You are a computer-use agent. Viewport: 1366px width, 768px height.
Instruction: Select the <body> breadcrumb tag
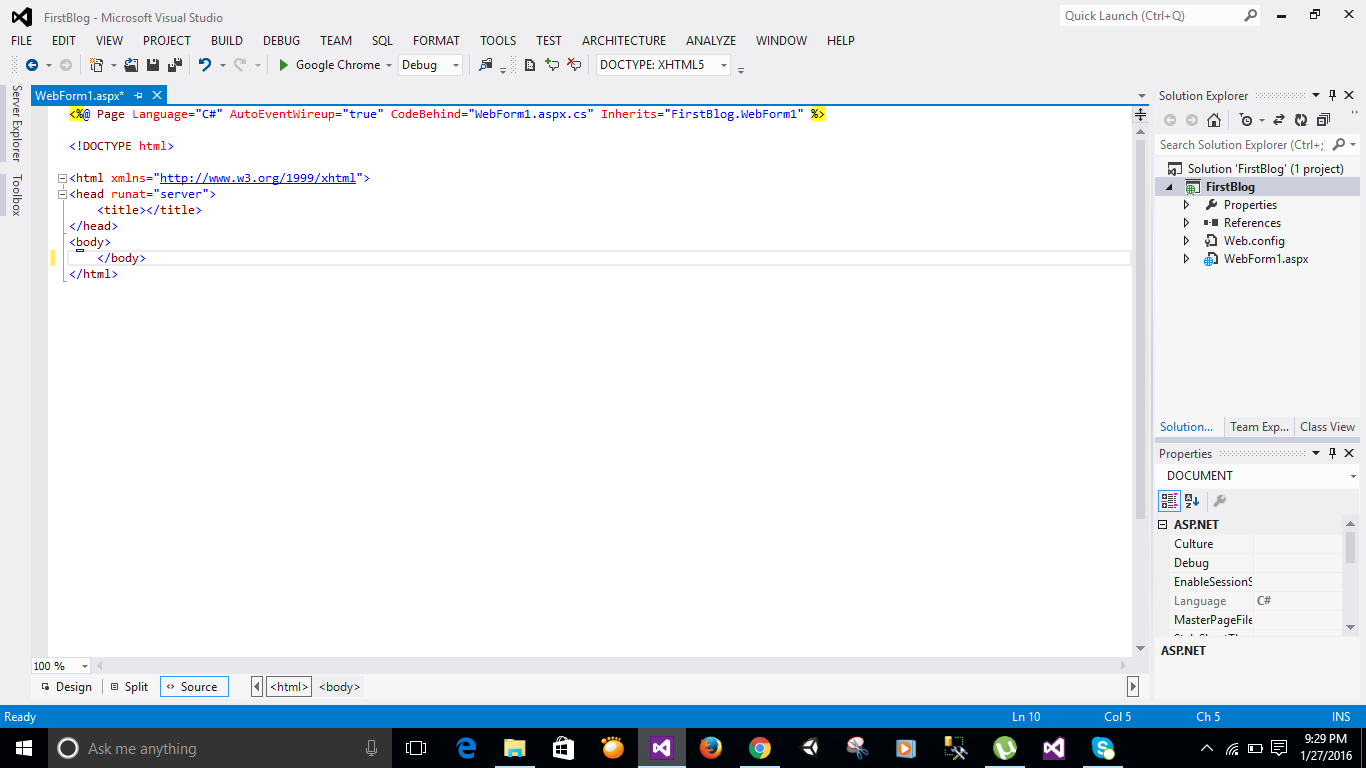tap(339, 687)
